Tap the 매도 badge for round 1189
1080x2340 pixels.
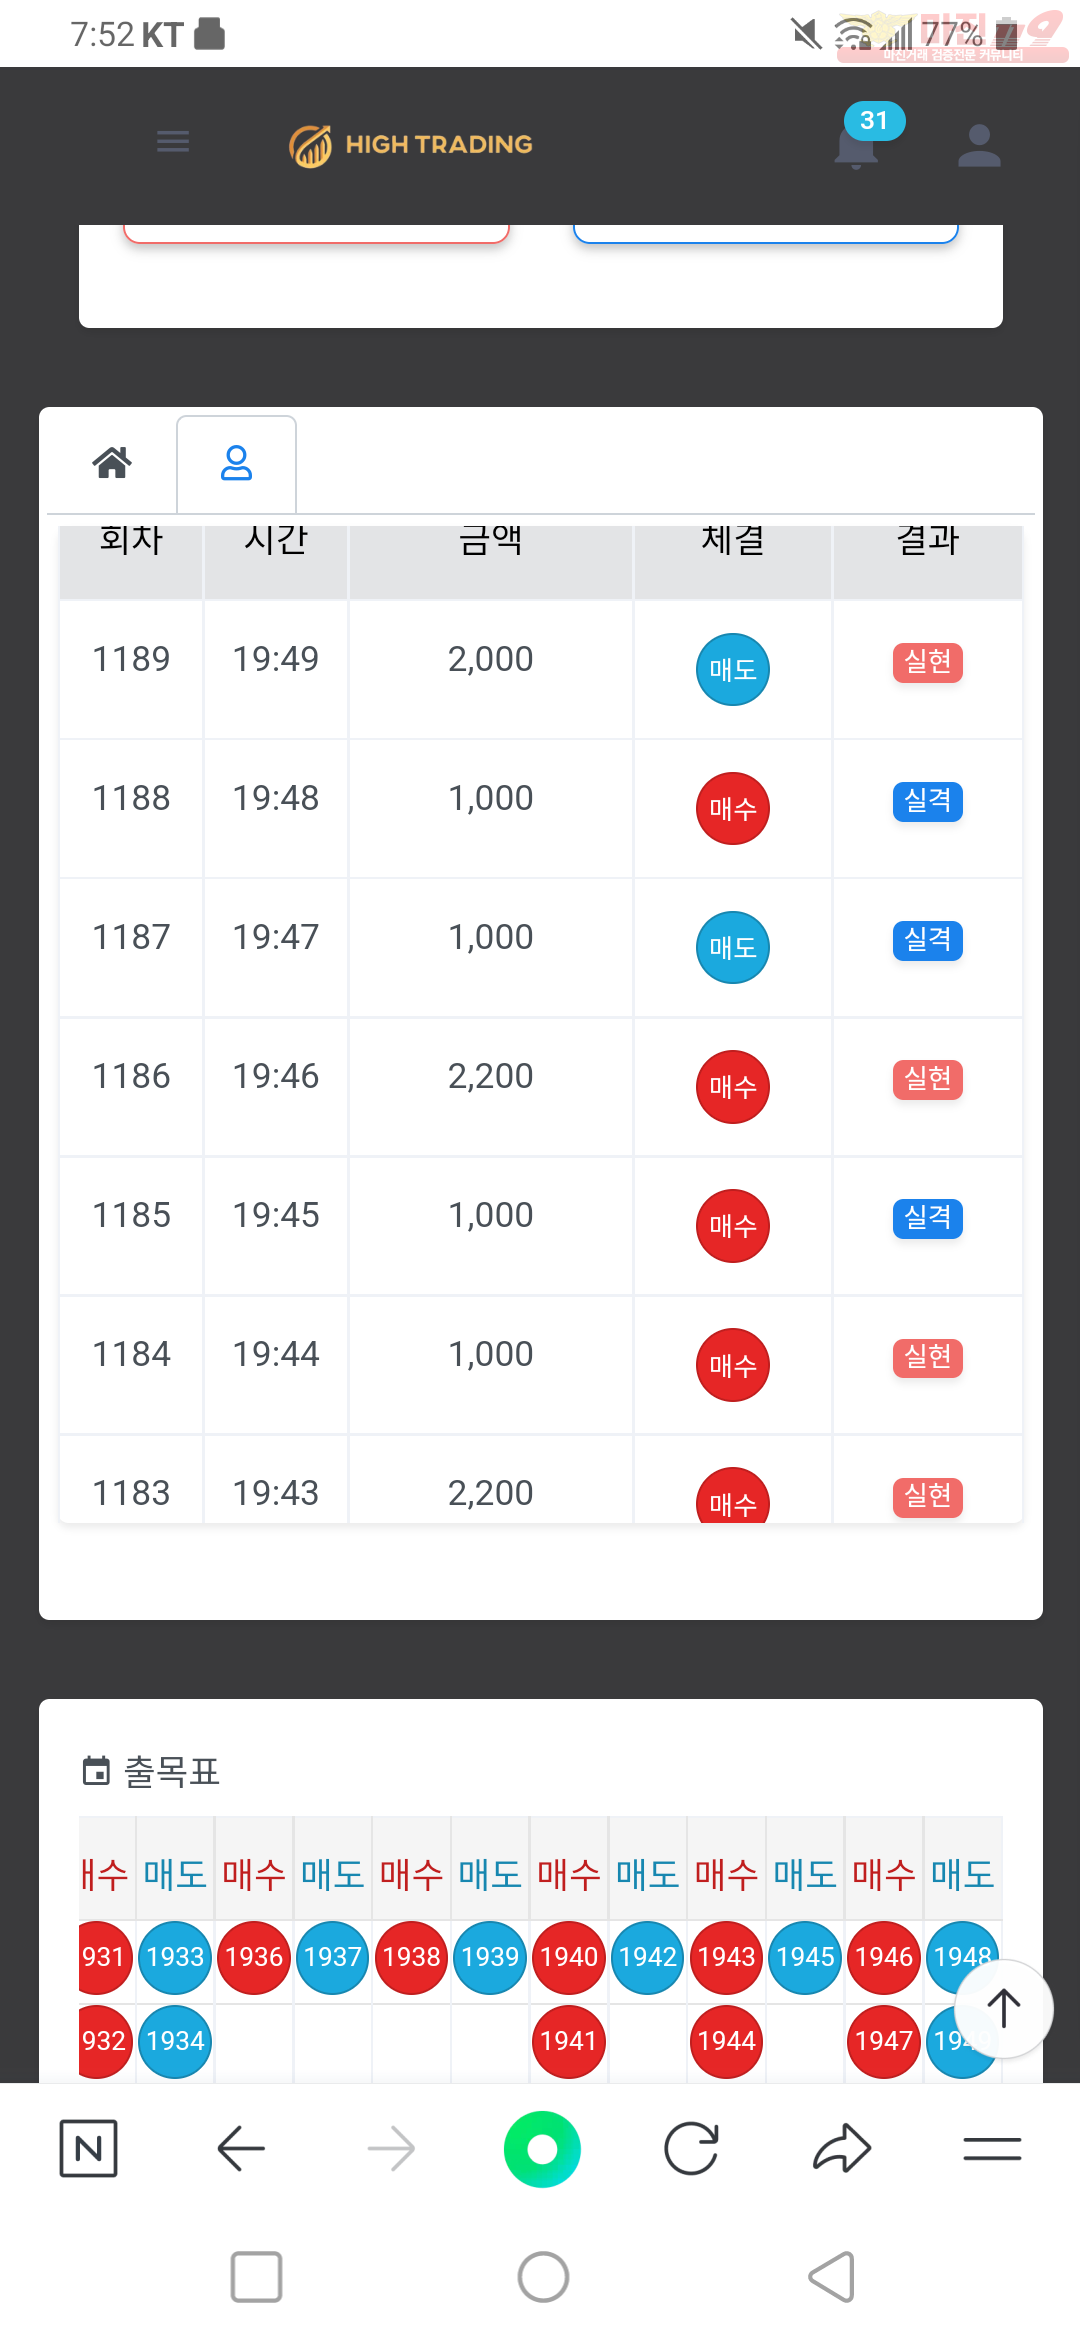733,669
